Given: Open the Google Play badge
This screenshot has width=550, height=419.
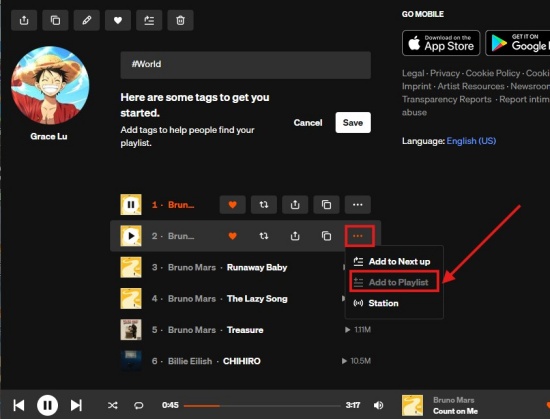Looking at the screenshot, I should (x=518, y=43).
